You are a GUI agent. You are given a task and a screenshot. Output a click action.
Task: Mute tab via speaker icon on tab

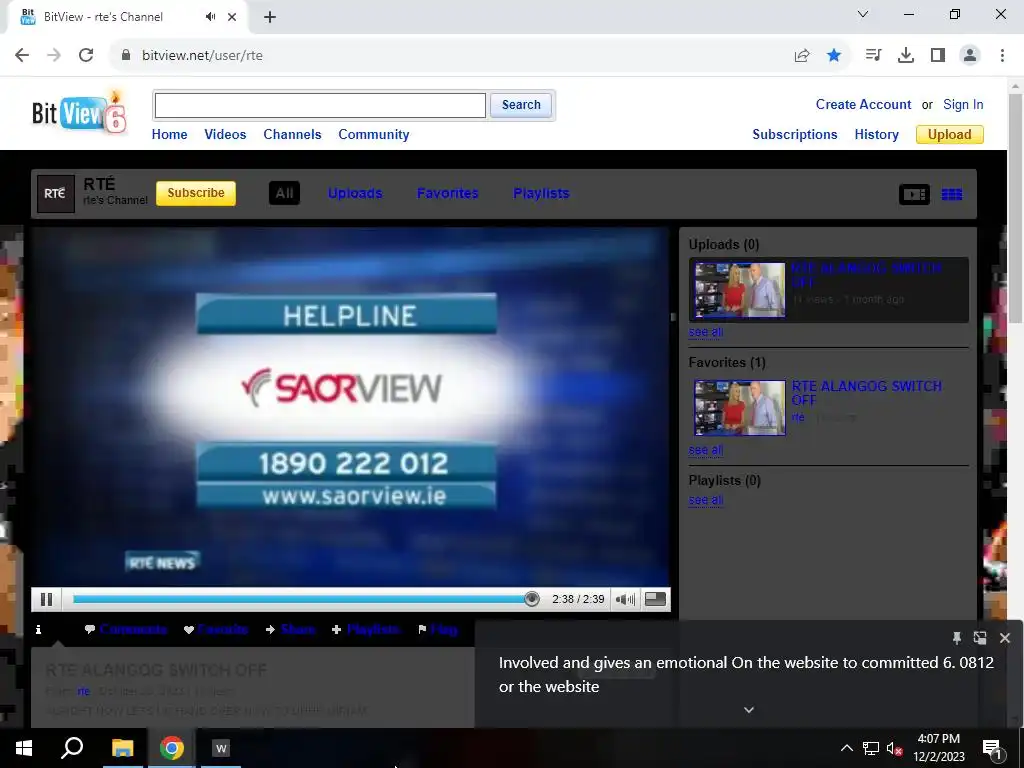click(x=210, y=17)
